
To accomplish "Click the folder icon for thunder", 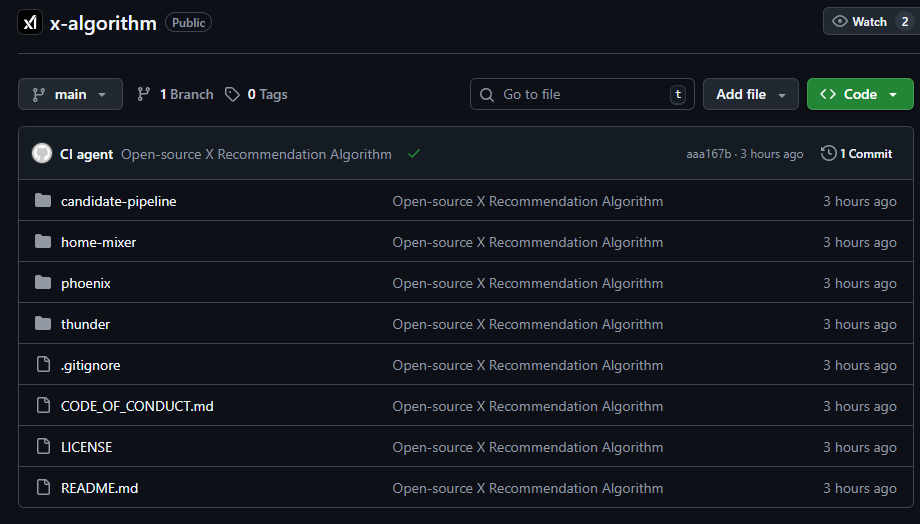I will point(43,324).
